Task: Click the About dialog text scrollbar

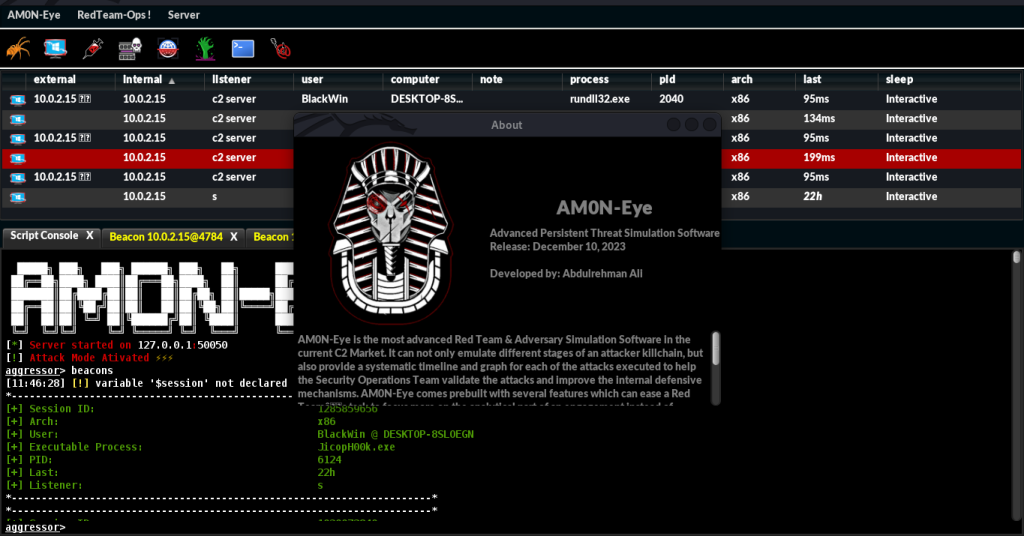Action: 716,349
